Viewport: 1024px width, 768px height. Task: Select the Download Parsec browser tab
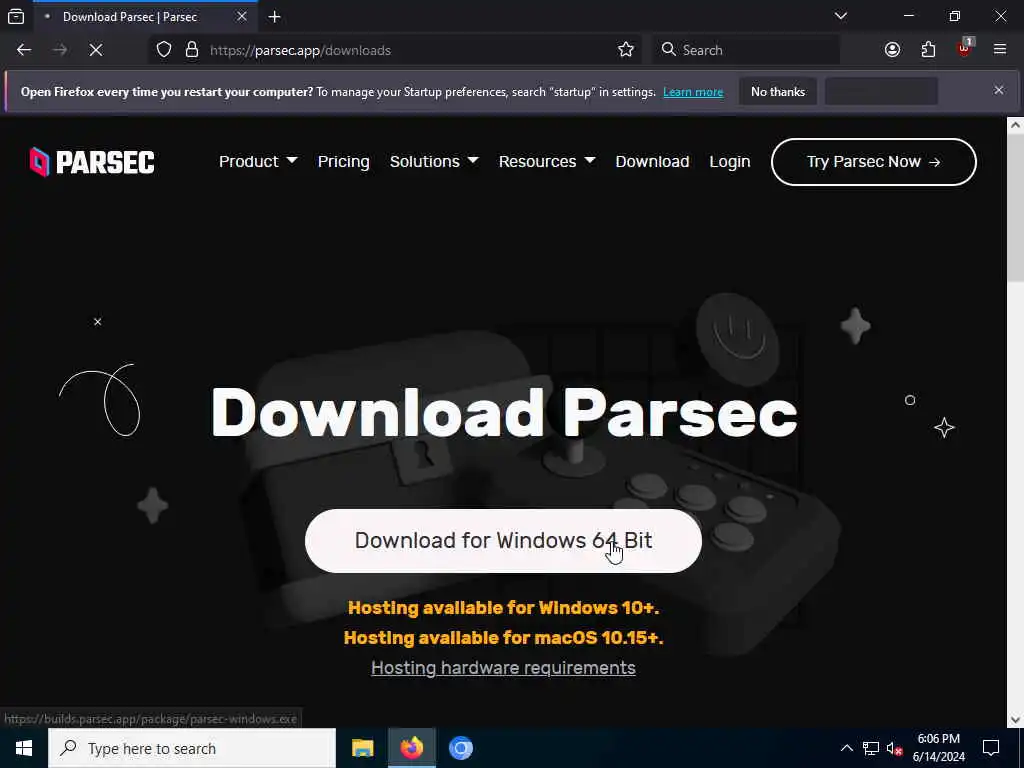point(144,16)
